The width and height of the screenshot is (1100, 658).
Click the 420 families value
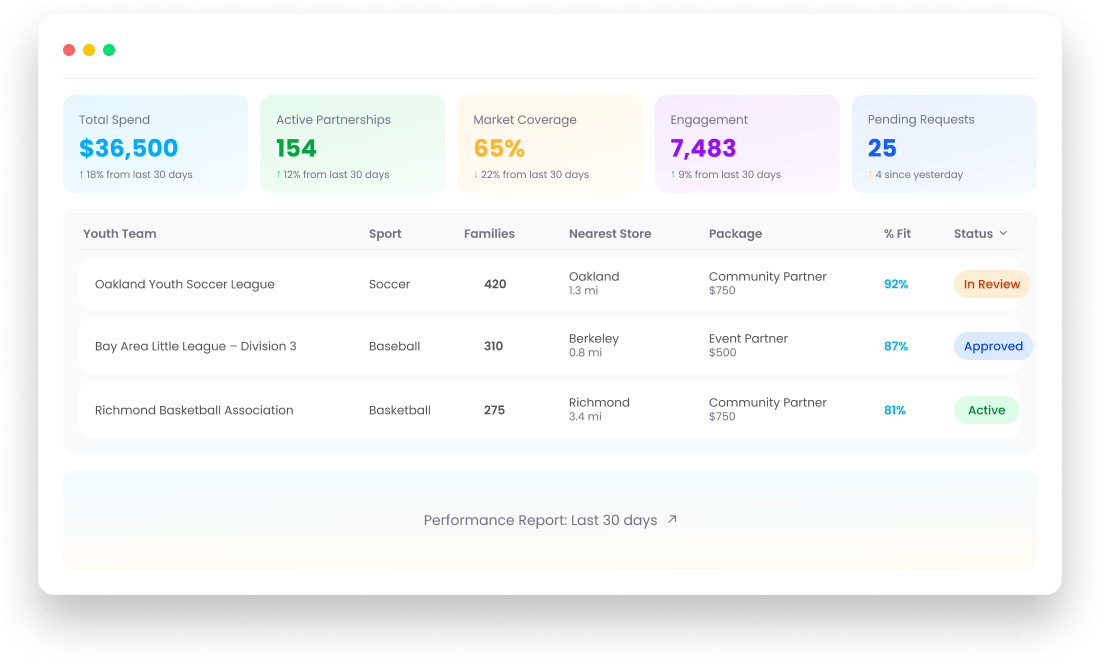click(x=495, y=284)
